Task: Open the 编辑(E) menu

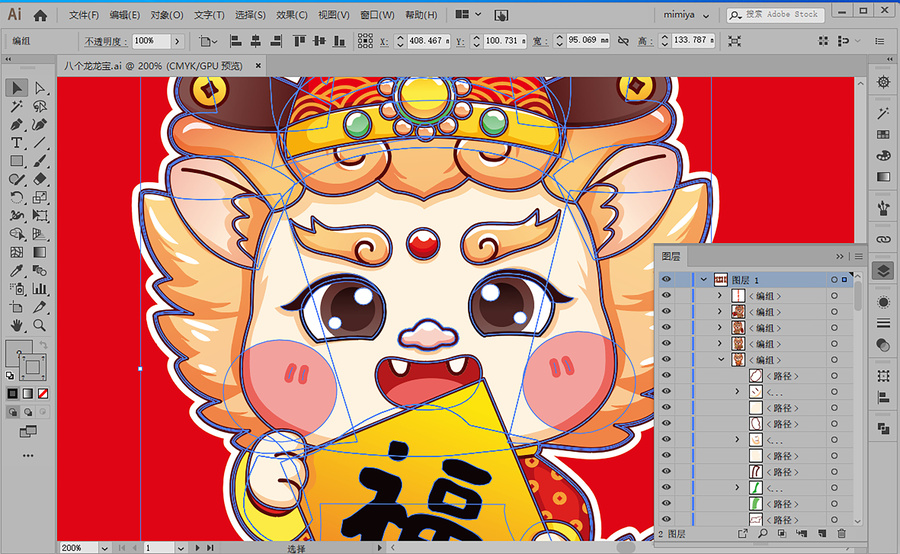Action: pyautogui.click(x=125, y=15)
